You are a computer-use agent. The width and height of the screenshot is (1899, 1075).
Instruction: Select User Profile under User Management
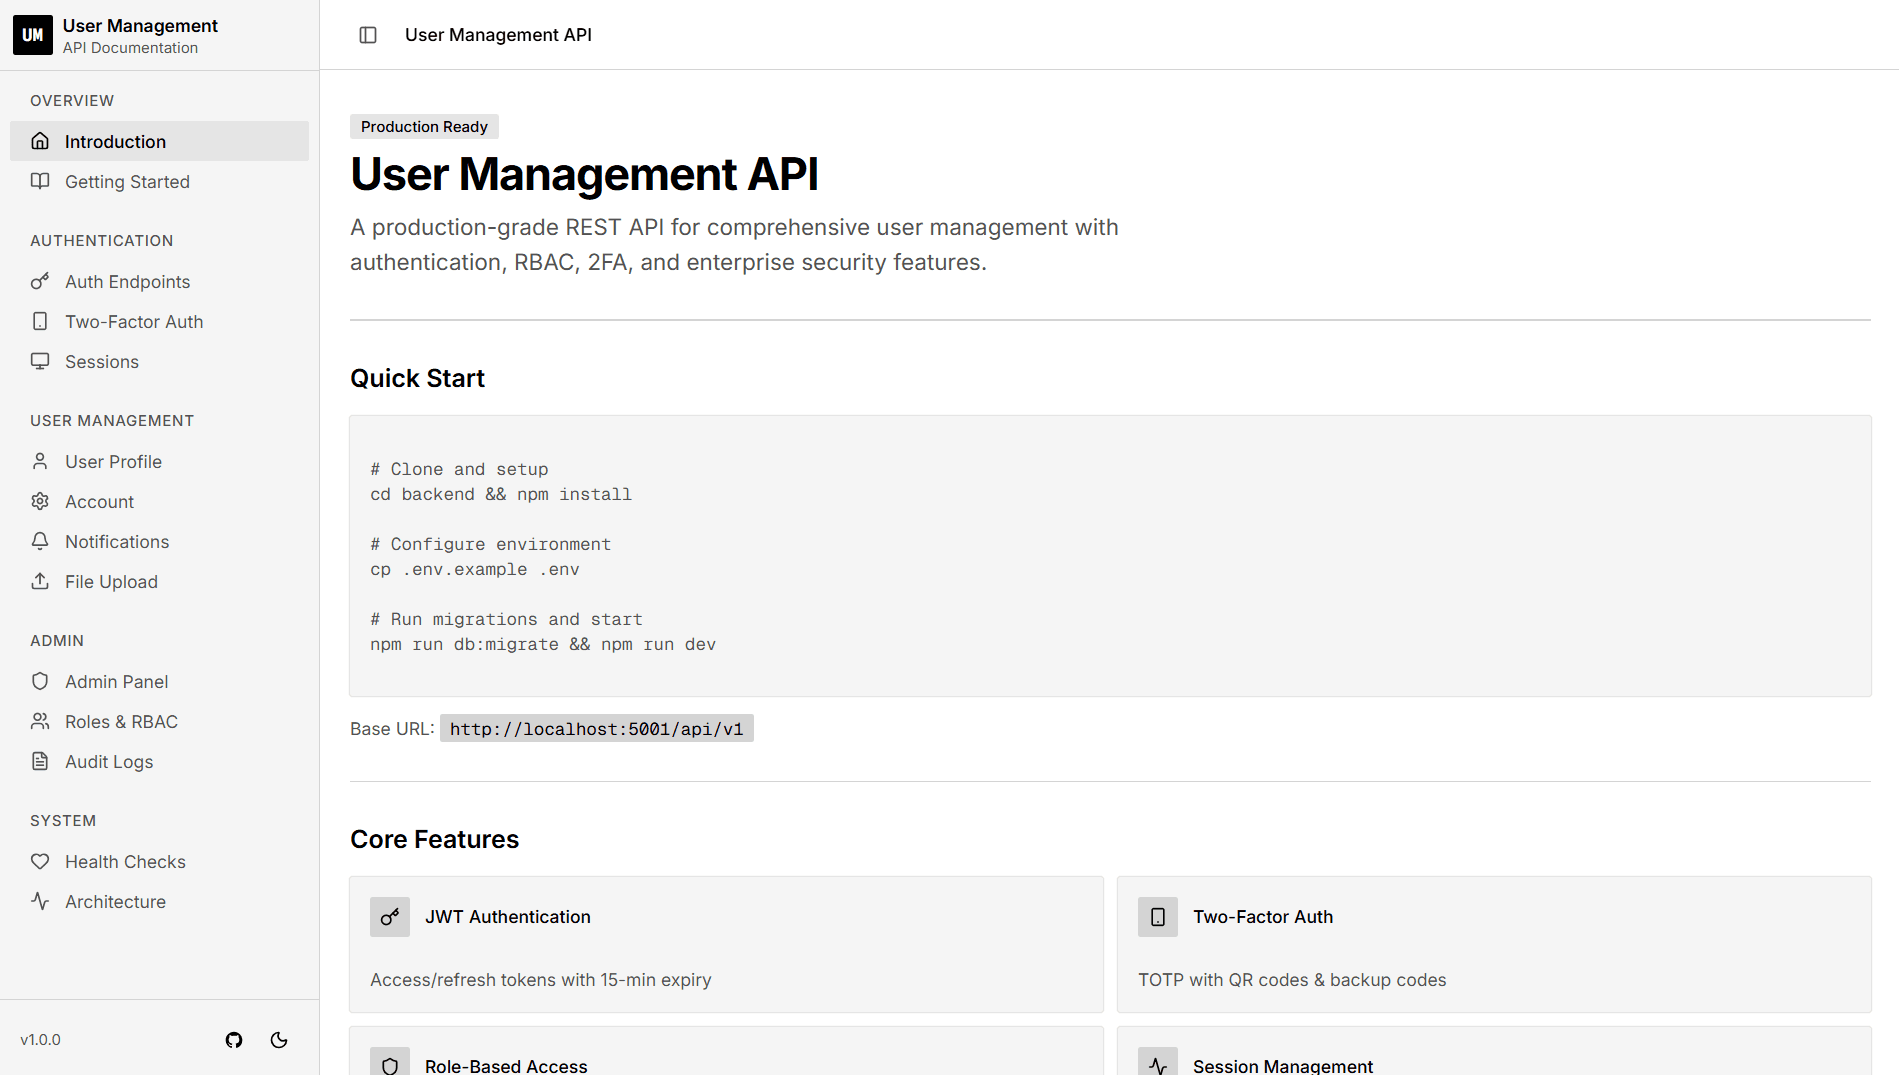click(113, 461)
